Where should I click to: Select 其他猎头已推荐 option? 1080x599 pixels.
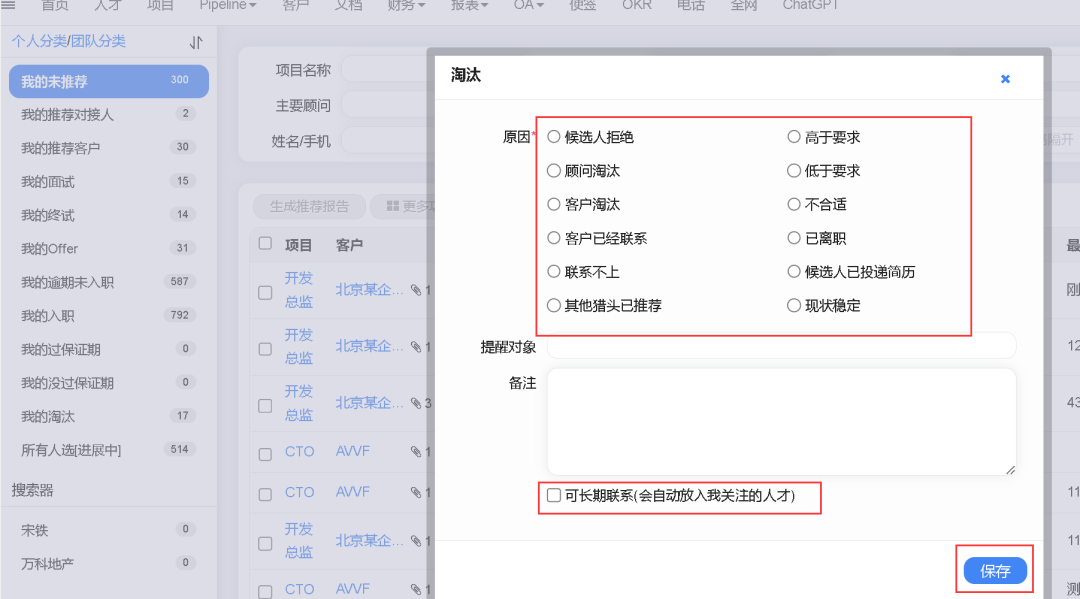554,306
